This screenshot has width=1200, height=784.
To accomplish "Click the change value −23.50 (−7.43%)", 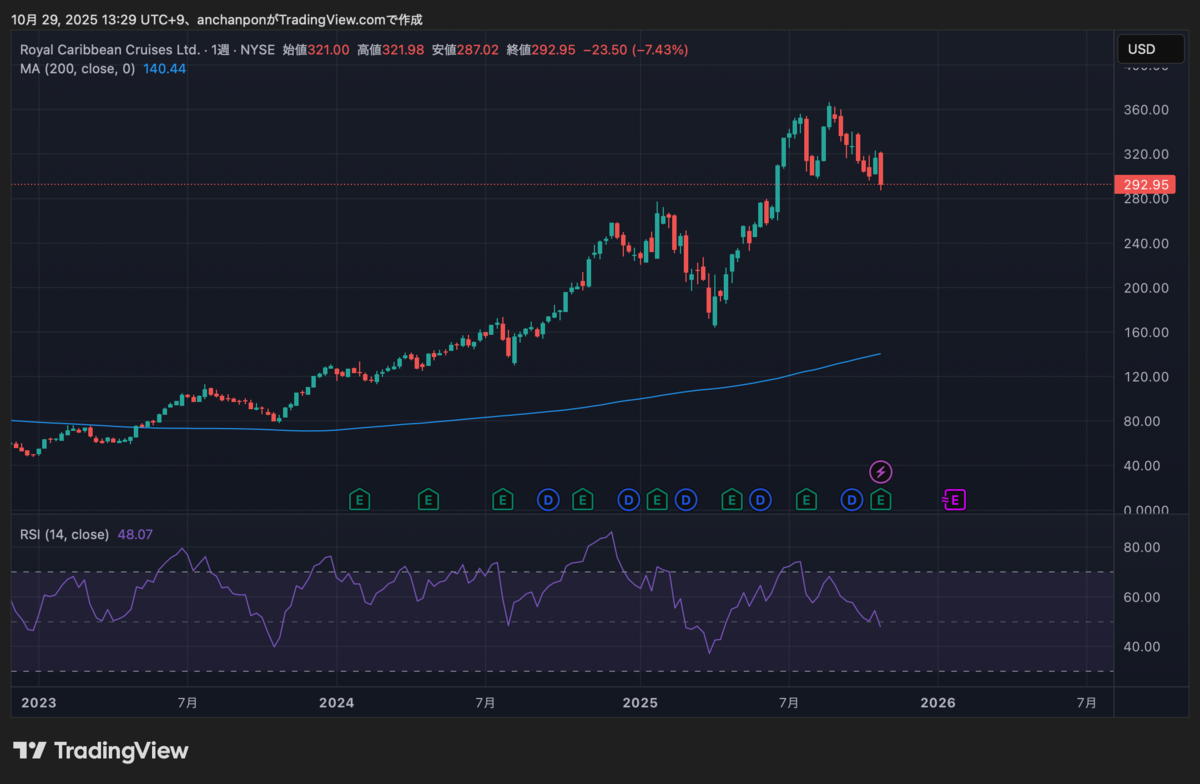I will coord(637,49).
